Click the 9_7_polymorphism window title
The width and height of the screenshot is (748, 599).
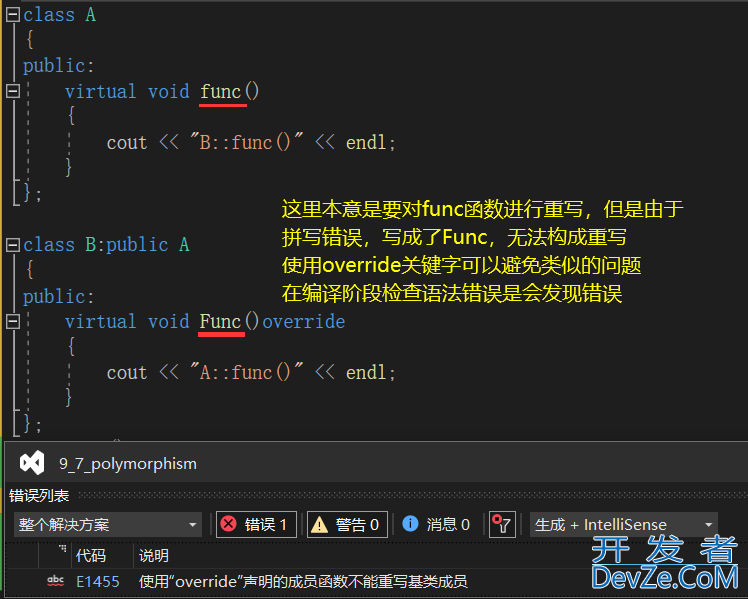pyautogui.click(x=128, y=464)
